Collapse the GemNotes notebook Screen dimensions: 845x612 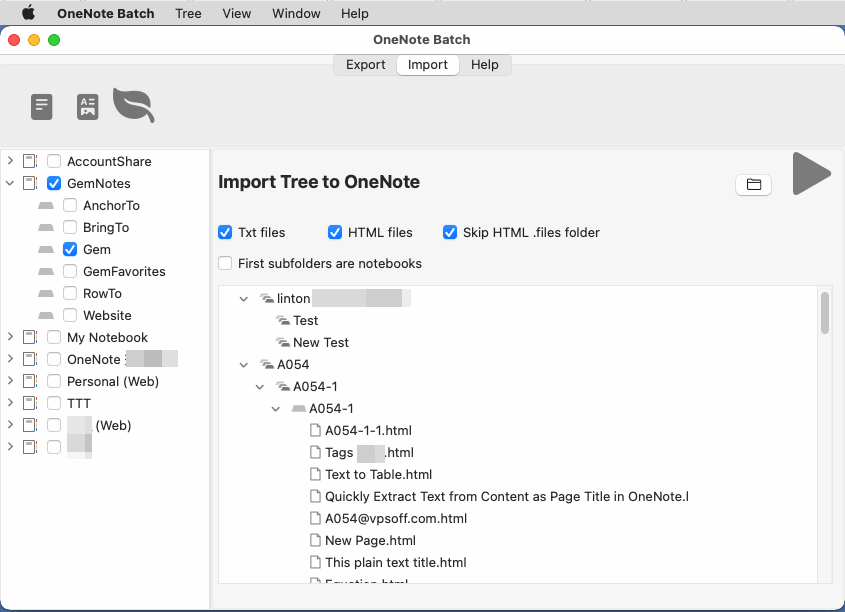[10, 183]
